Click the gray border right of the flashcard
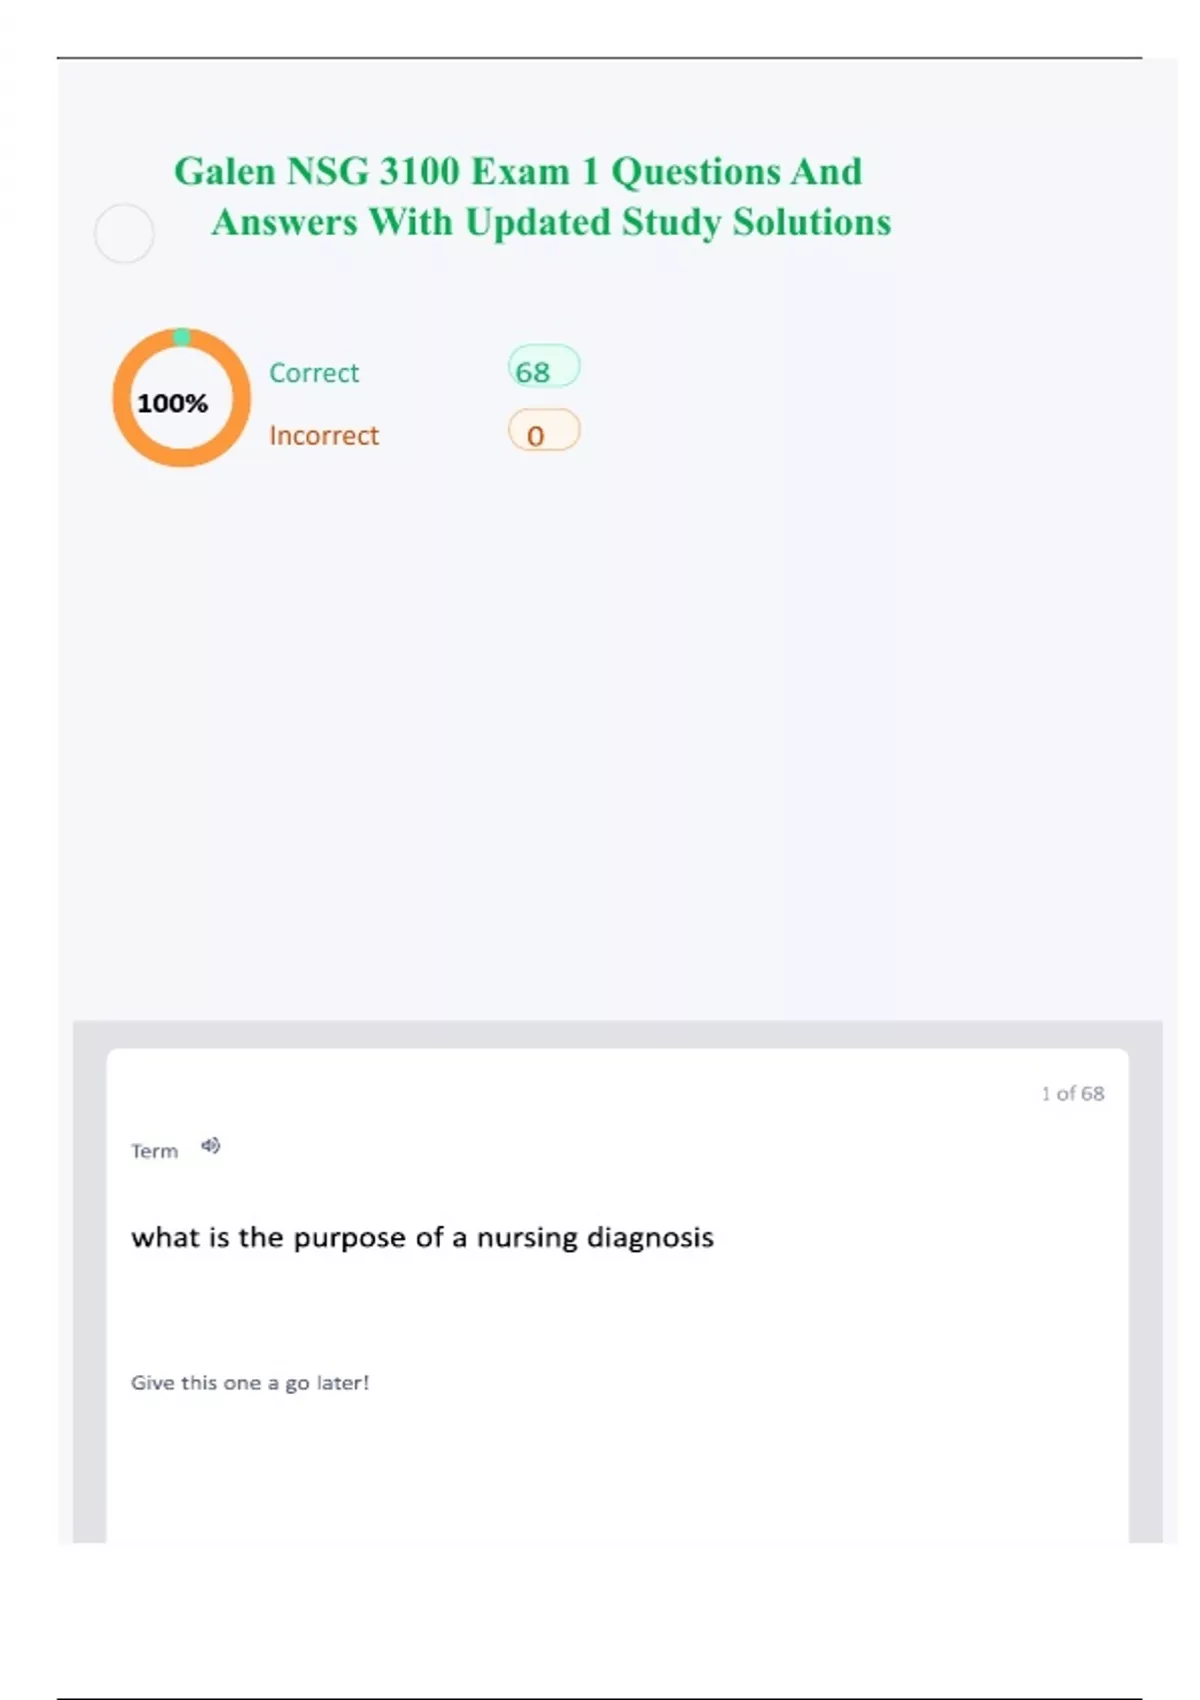Image resolution: width=1200 pixels, height=1700 pixels. point(1146,1300)
